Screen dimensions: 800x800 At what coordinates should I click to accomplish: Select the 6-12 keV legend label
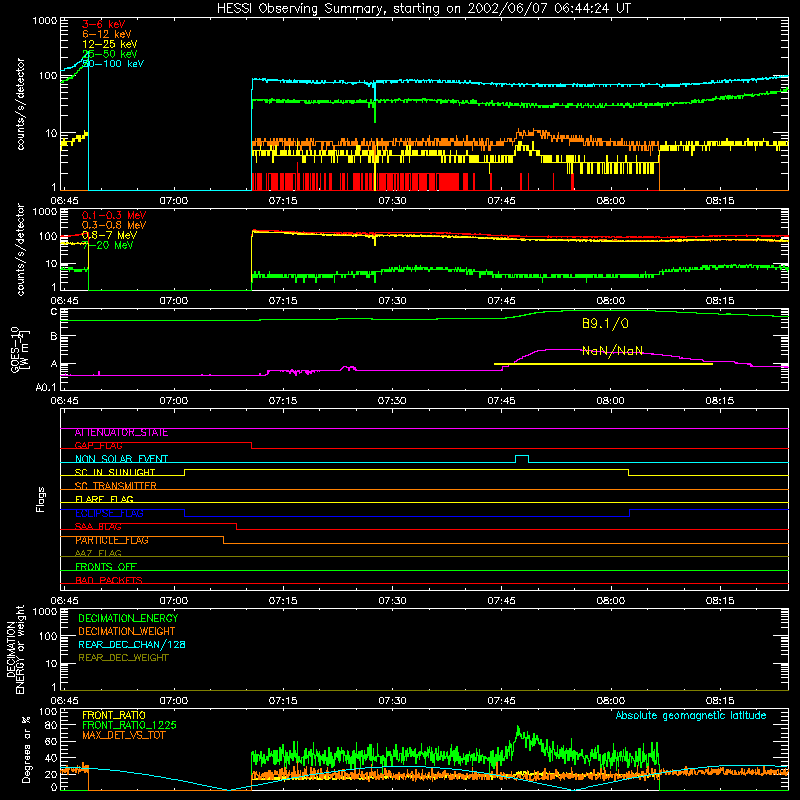pyautogui.click(x=107, y=34)
